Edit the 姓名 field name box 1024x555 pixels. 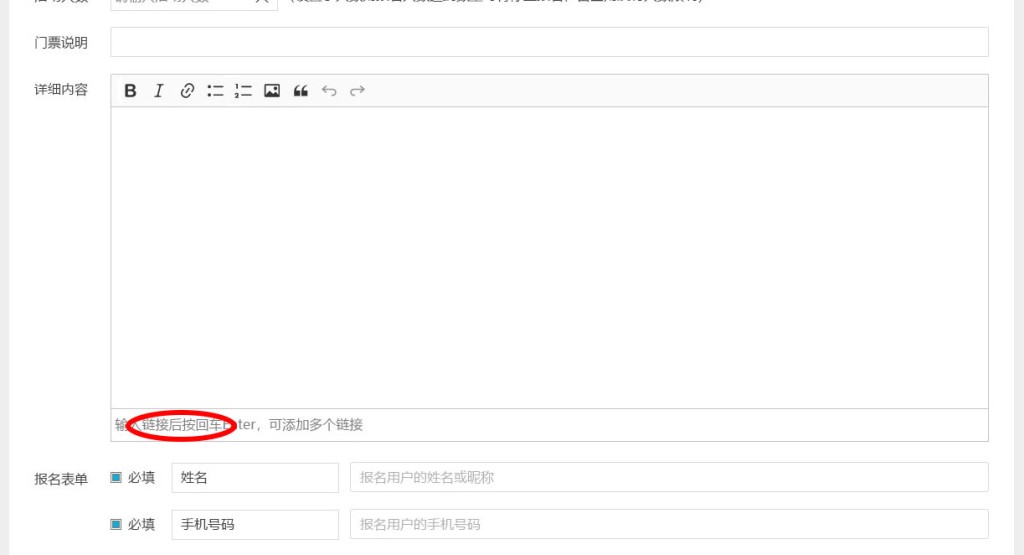255,478
